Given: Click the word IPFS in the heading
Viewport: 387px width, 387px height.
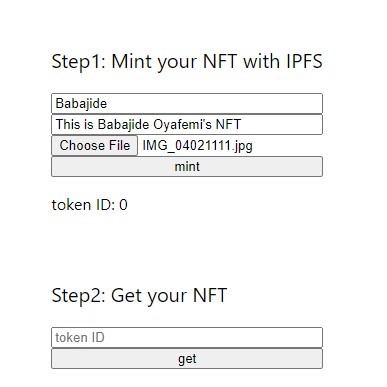Looking at the screenshot, I should pos(304,61).
